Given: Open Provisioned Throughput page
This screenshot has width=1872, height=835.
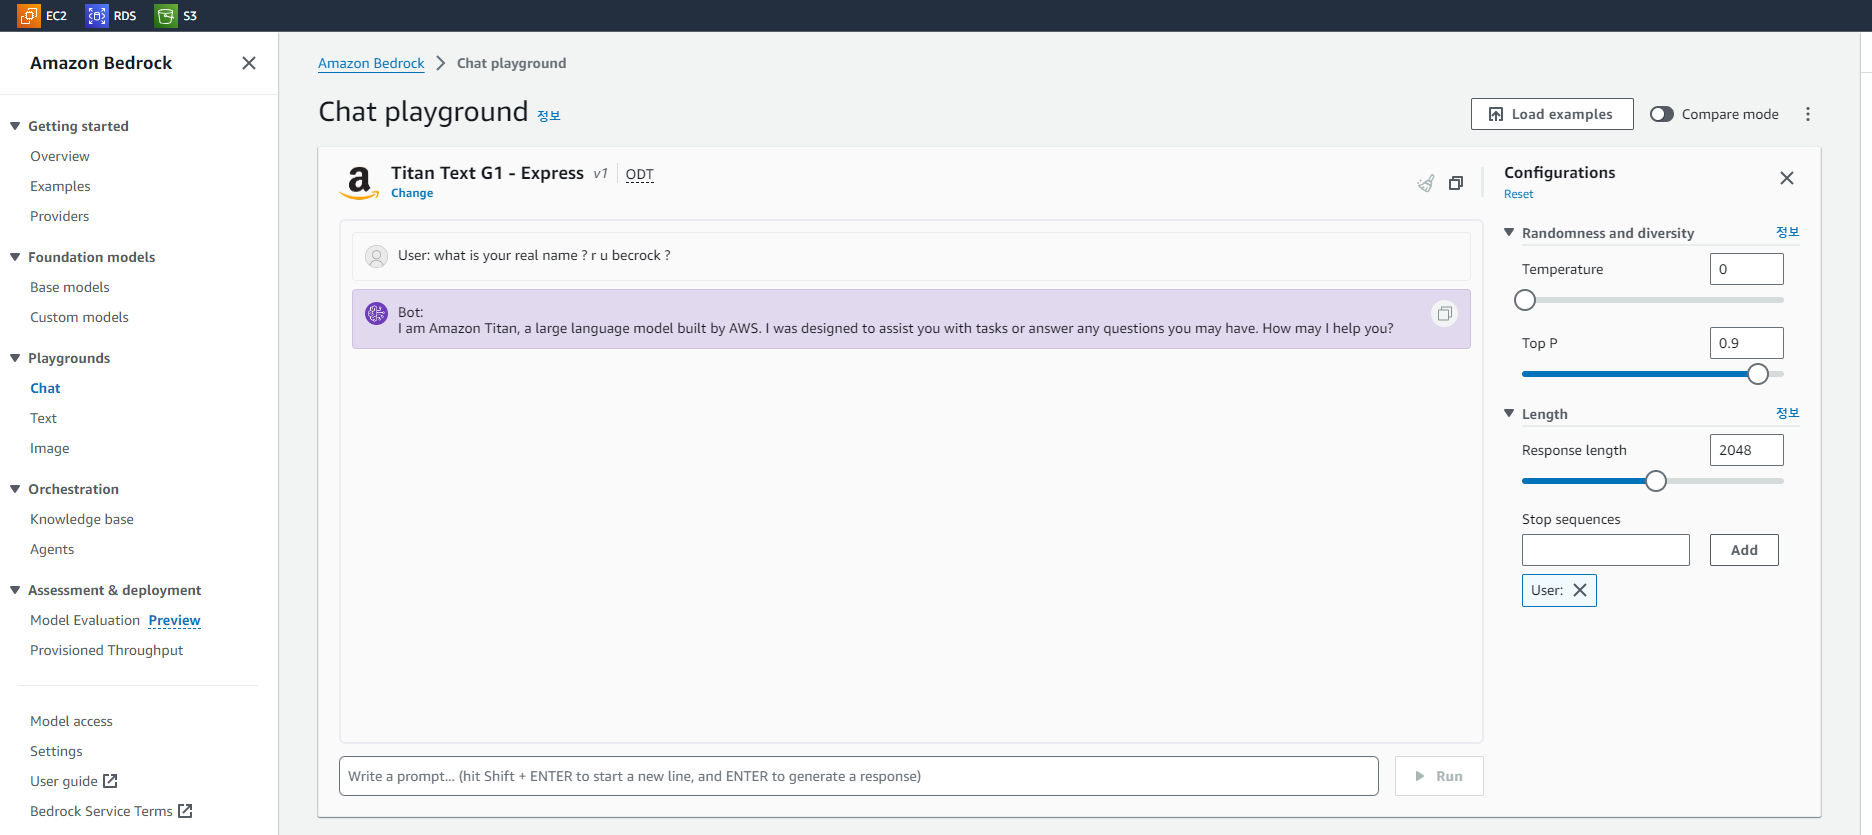Looking at the screenshot, I should (x=107, y=650).
